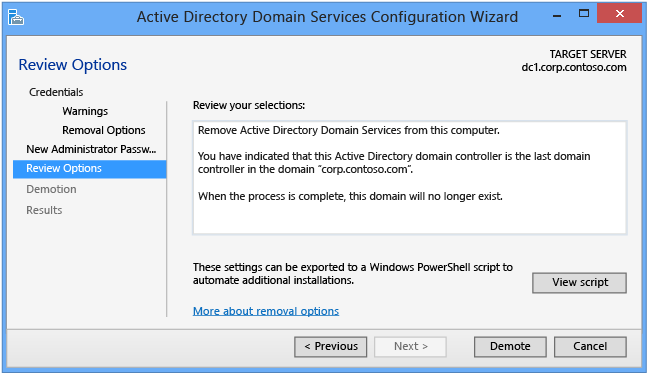Click the Review Options page heading
Image resolution: width=647 pixels, height=373 pixels.
[x=73, y=65]
